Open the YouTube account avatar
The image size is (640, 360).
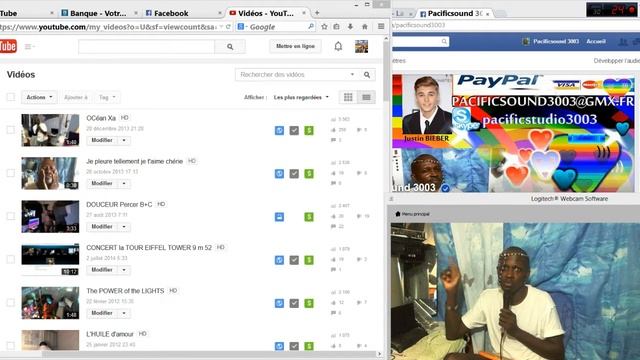point(361,46)
